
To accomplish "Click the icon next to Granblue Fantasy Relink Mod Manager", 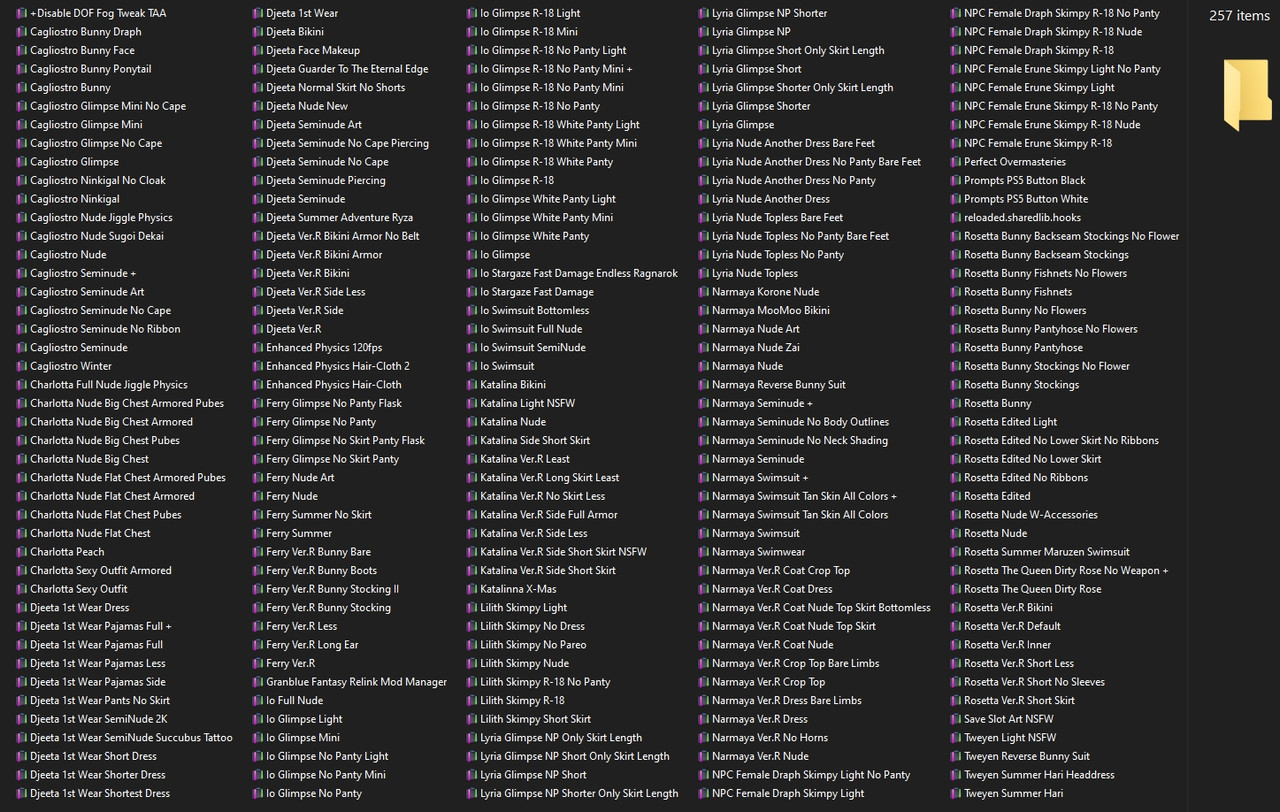I will (x=258, y=682).
